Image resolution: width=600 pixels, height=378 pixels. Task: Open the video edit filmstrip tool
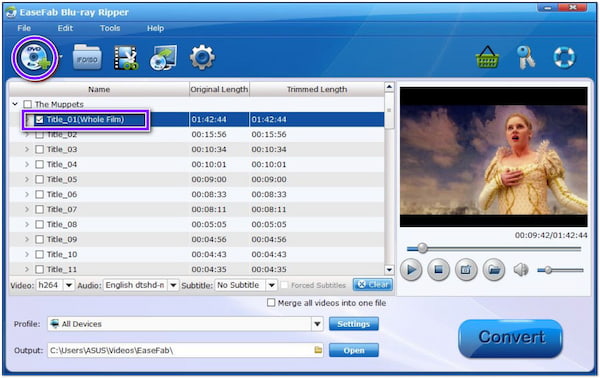click(126, 58)
